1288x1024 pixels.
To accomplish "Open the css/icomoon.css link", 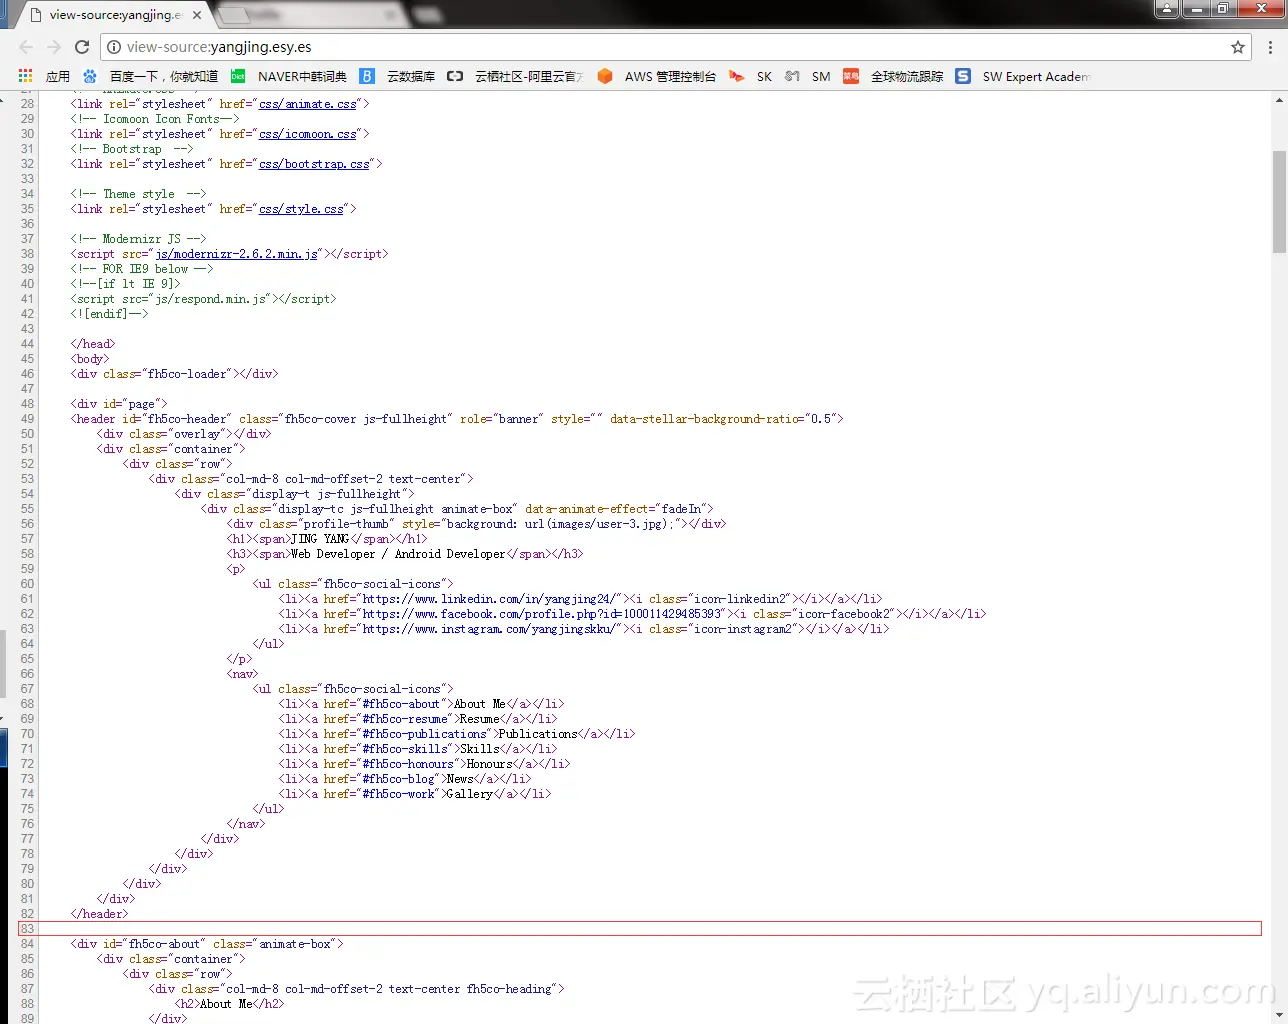I will coord(308,134).
